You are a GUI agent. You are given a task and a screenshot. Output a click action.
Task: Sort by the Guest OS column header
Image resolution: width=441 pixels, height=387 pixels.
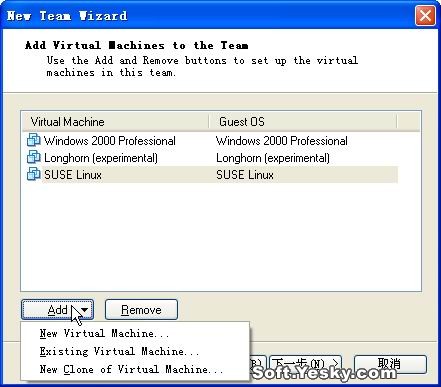point(303,122)
